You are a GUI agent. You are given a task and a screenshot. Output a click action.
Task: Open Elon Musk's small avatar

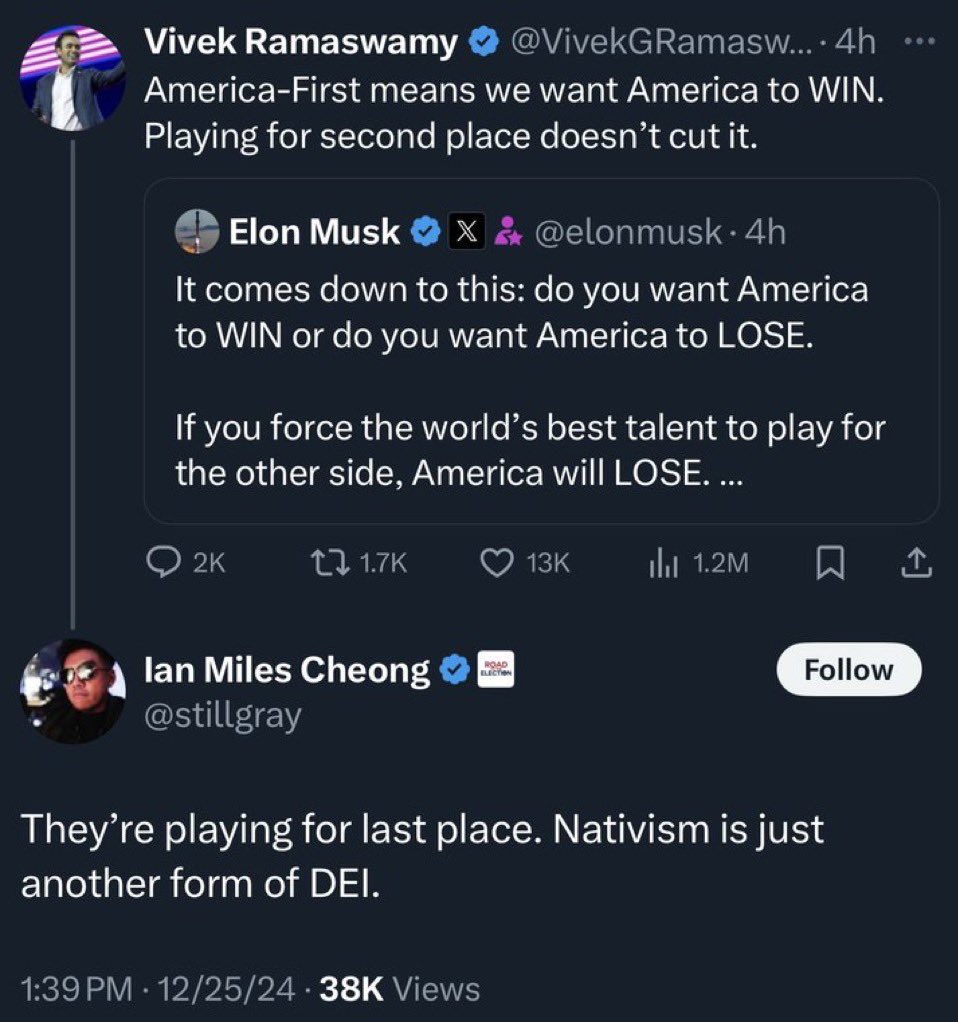click(197, 232)
